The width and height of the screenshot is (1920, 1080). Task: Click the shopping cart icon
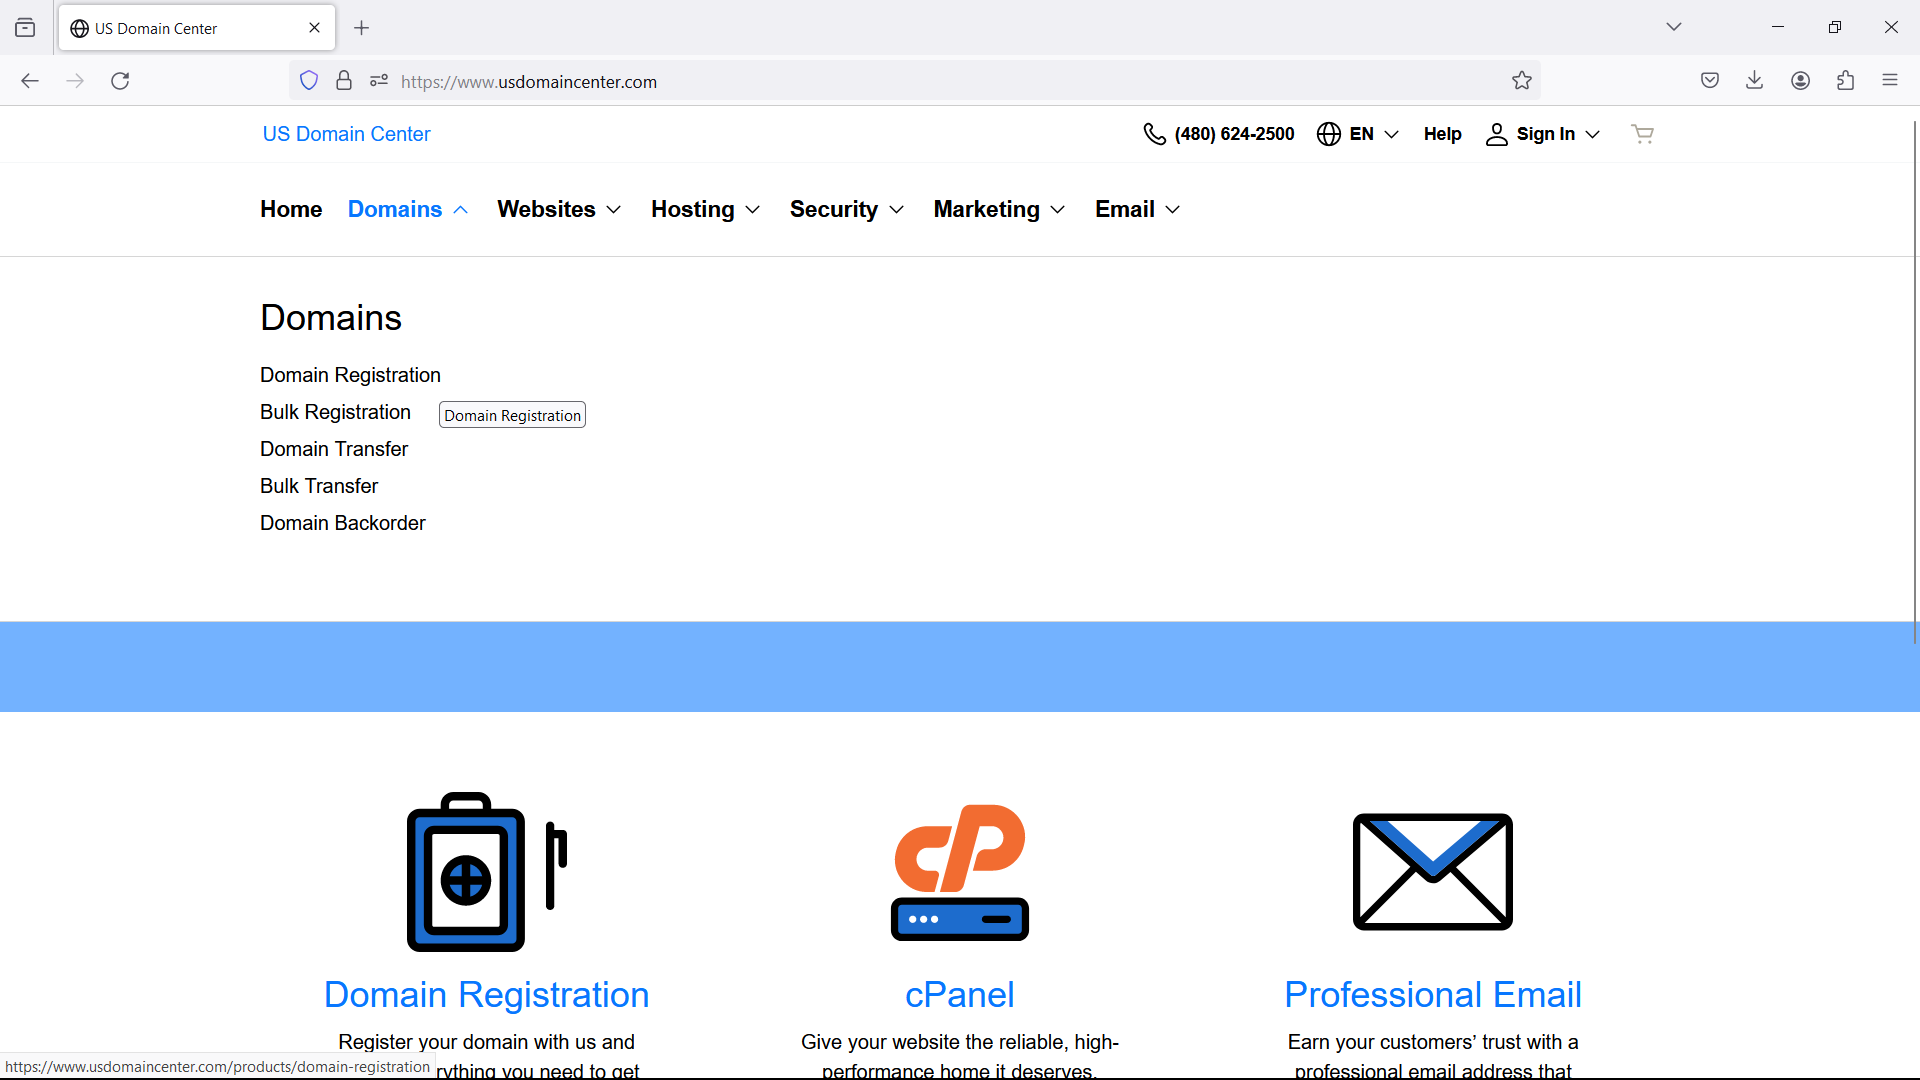pos(1642,134)
